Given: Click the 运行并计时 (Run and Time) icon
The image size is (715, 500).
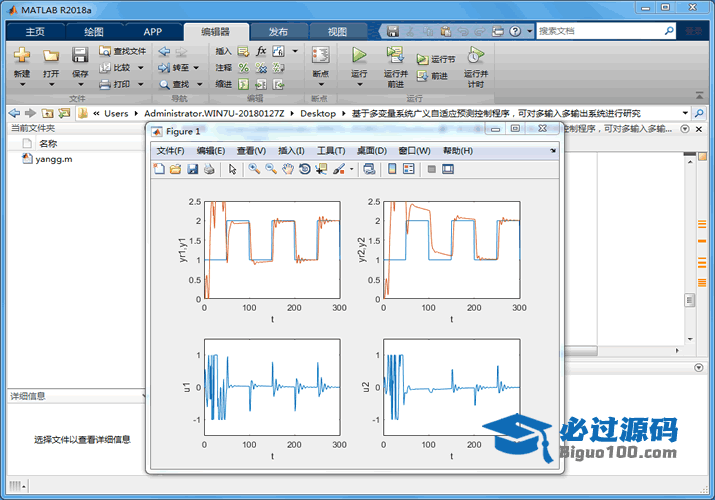Looking at the screenshot, I should pos(476,55).
